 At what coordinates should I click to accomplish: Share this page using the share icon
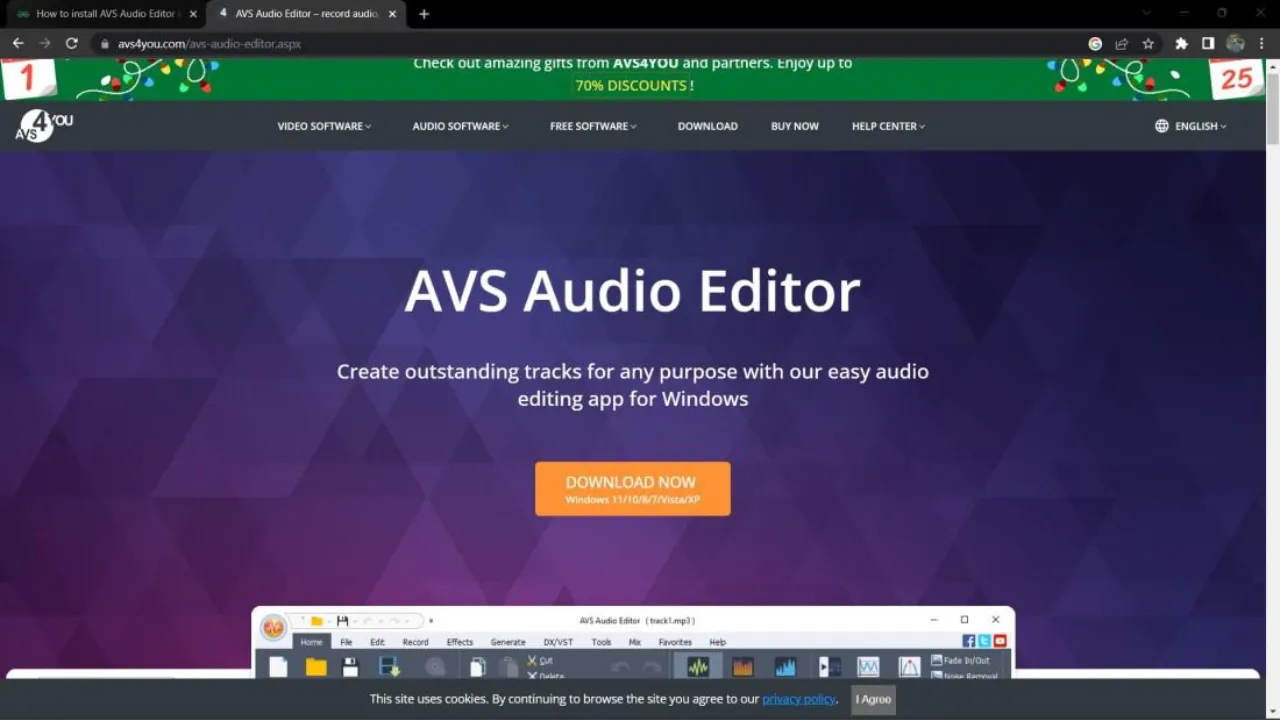[1122, 44]
